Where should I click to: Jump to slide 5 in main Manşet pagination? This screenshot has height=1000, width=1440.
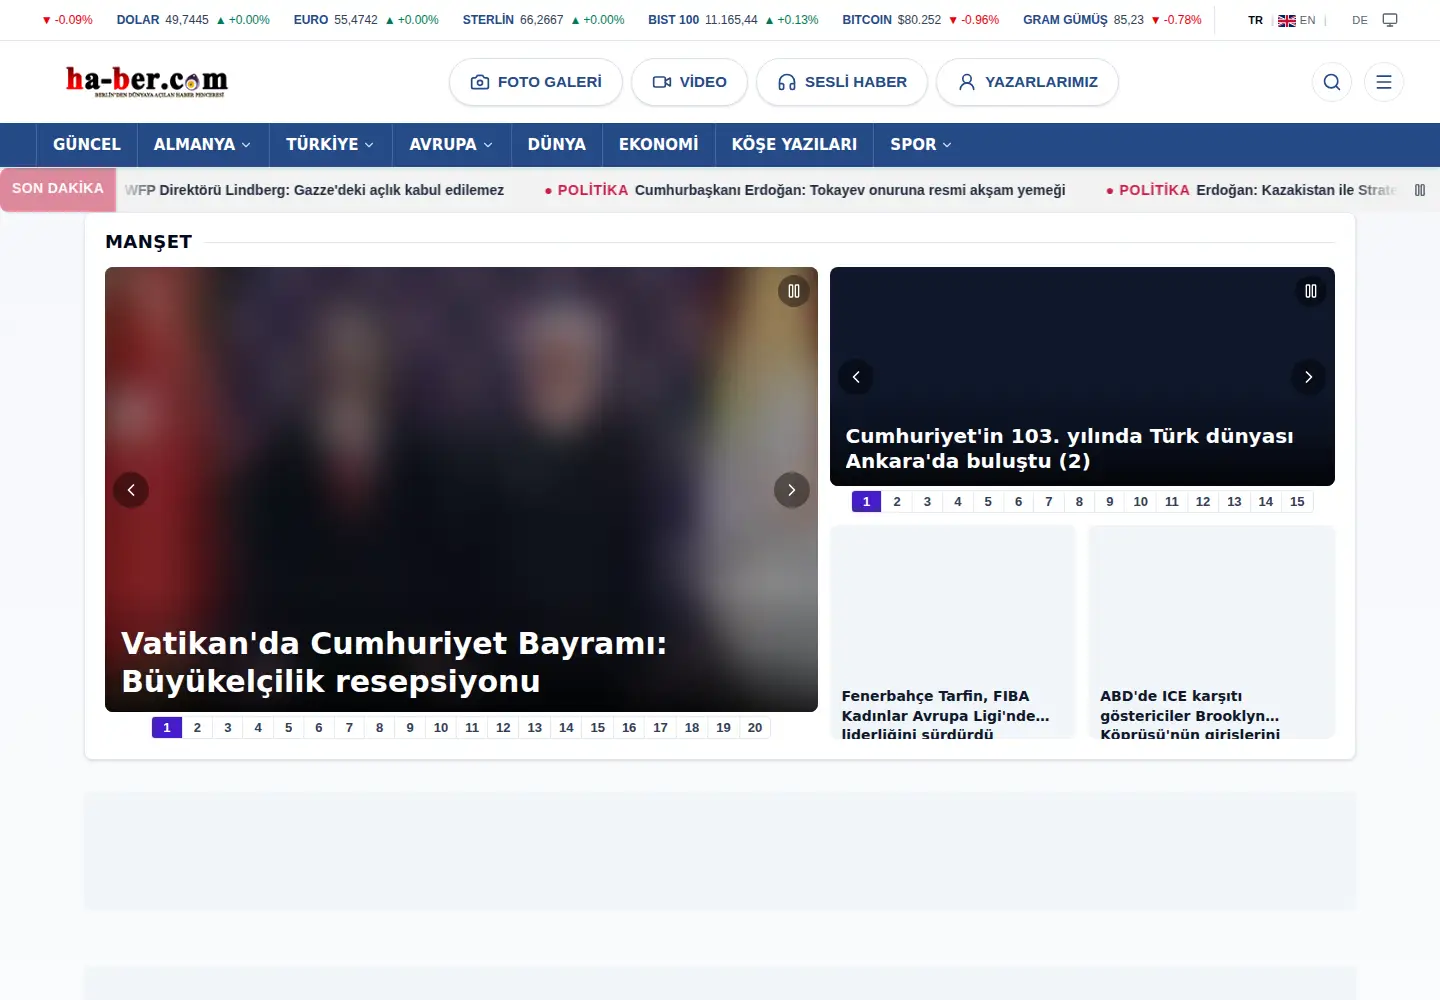[x=289, y=728]
